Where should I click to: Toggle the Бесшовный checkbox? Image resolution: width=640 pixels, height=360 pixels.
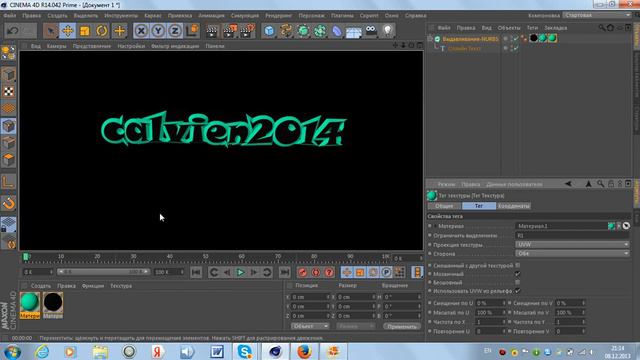[x=518, y=282]
